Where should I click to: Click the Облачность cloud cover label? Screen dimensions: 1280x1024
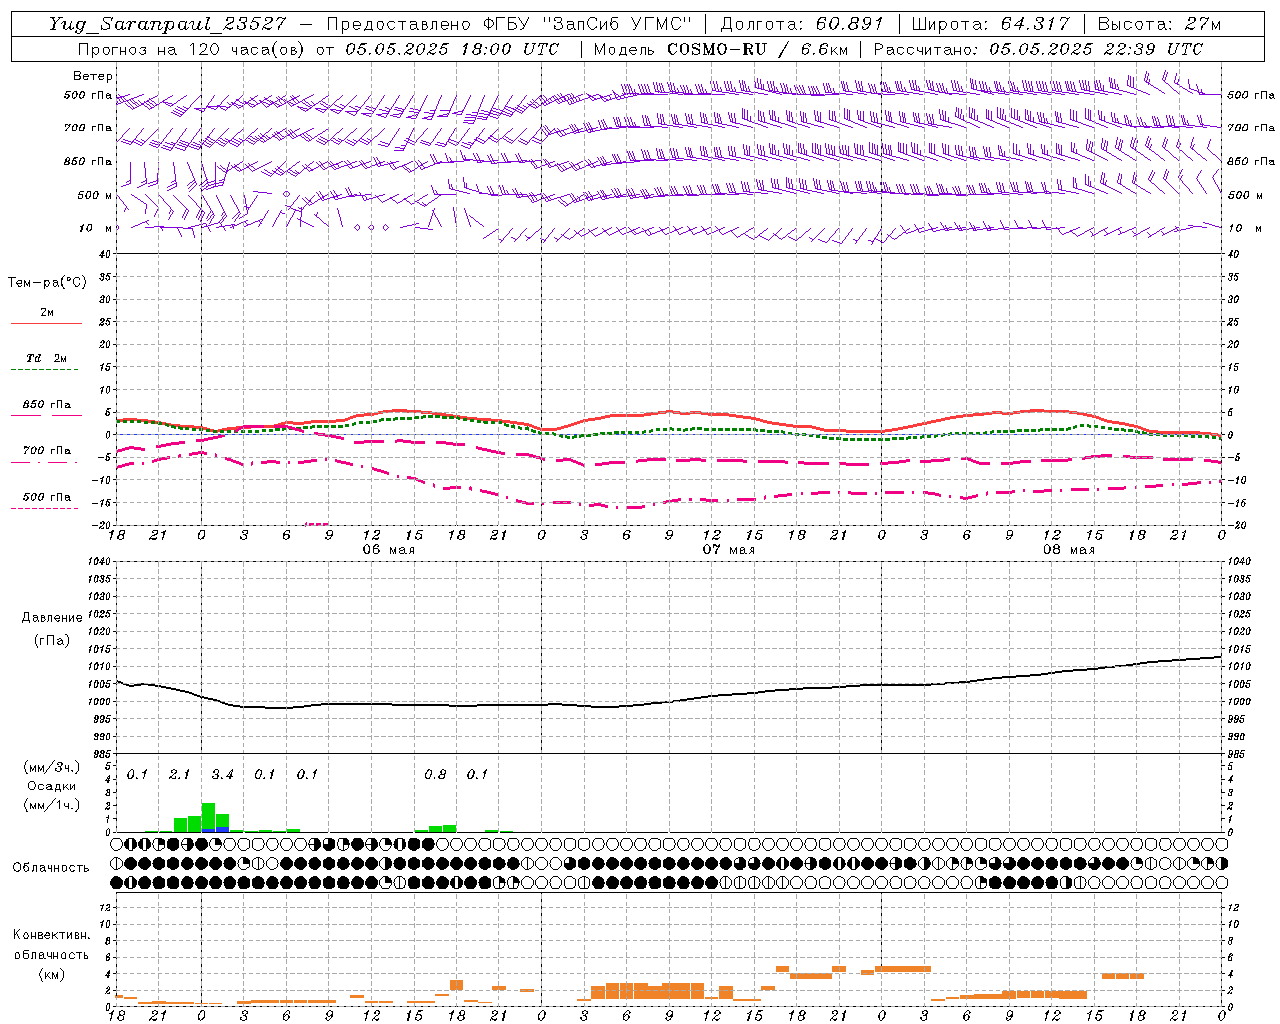point(51,868)
